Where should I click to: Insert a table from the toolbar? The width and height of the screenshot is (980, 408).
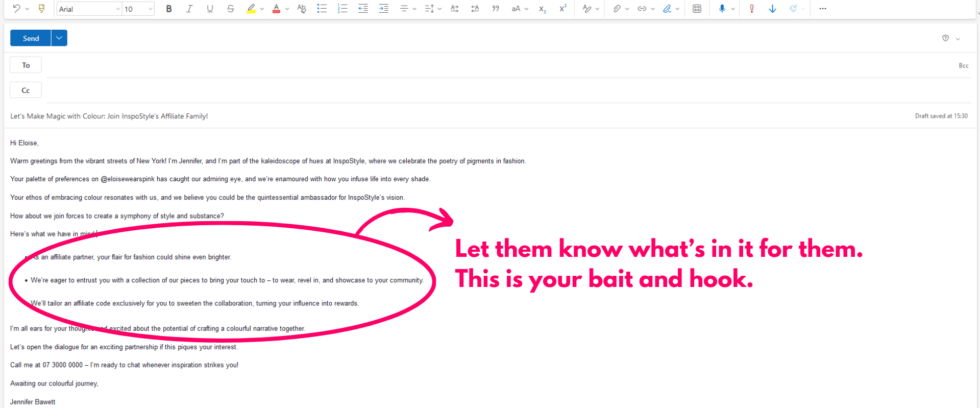coord(696,9)
